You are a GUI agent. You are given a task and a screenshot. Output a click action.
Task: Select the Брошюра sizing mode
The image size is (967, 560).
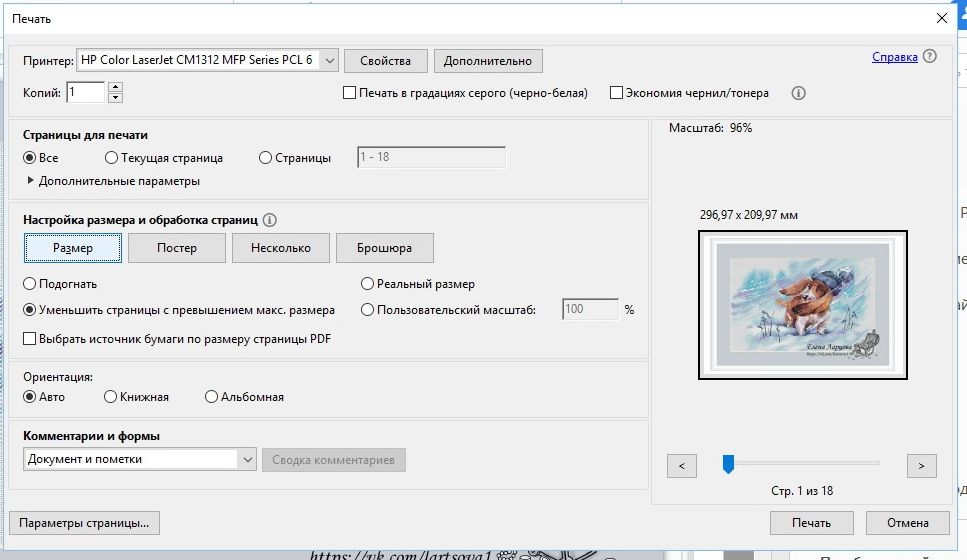click(384, 248)
